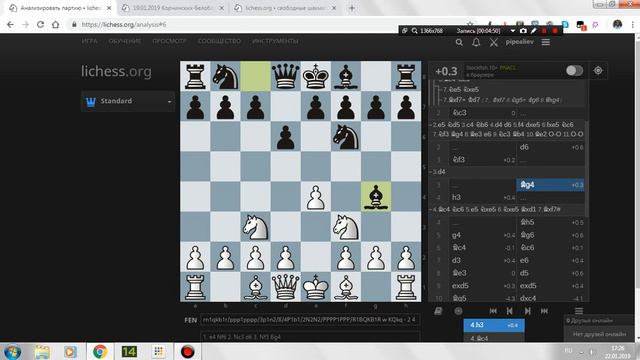Click the recorder screenshot camera icon
Viewport: 640px width, 360px height.
click(x=523, y=31)
